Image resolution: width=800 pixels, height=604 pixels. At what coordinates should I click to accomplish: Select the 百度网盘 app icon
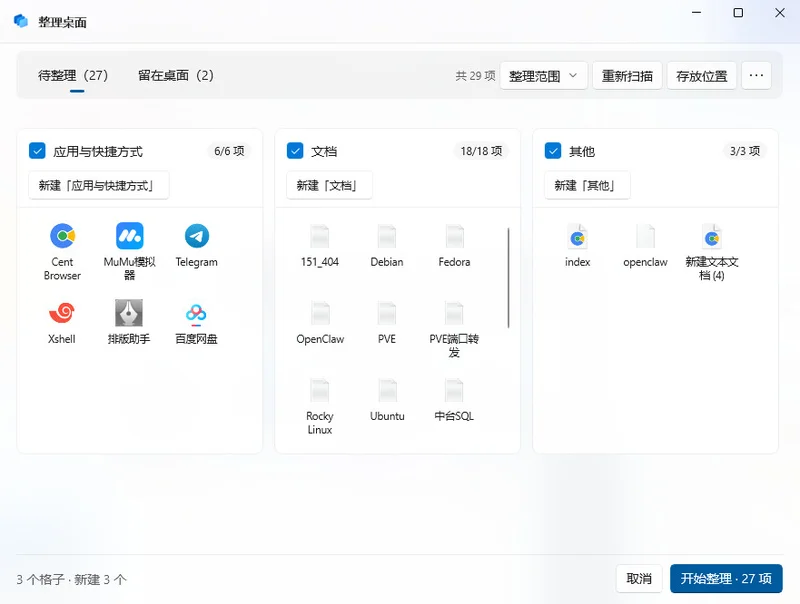click(196, 314)
